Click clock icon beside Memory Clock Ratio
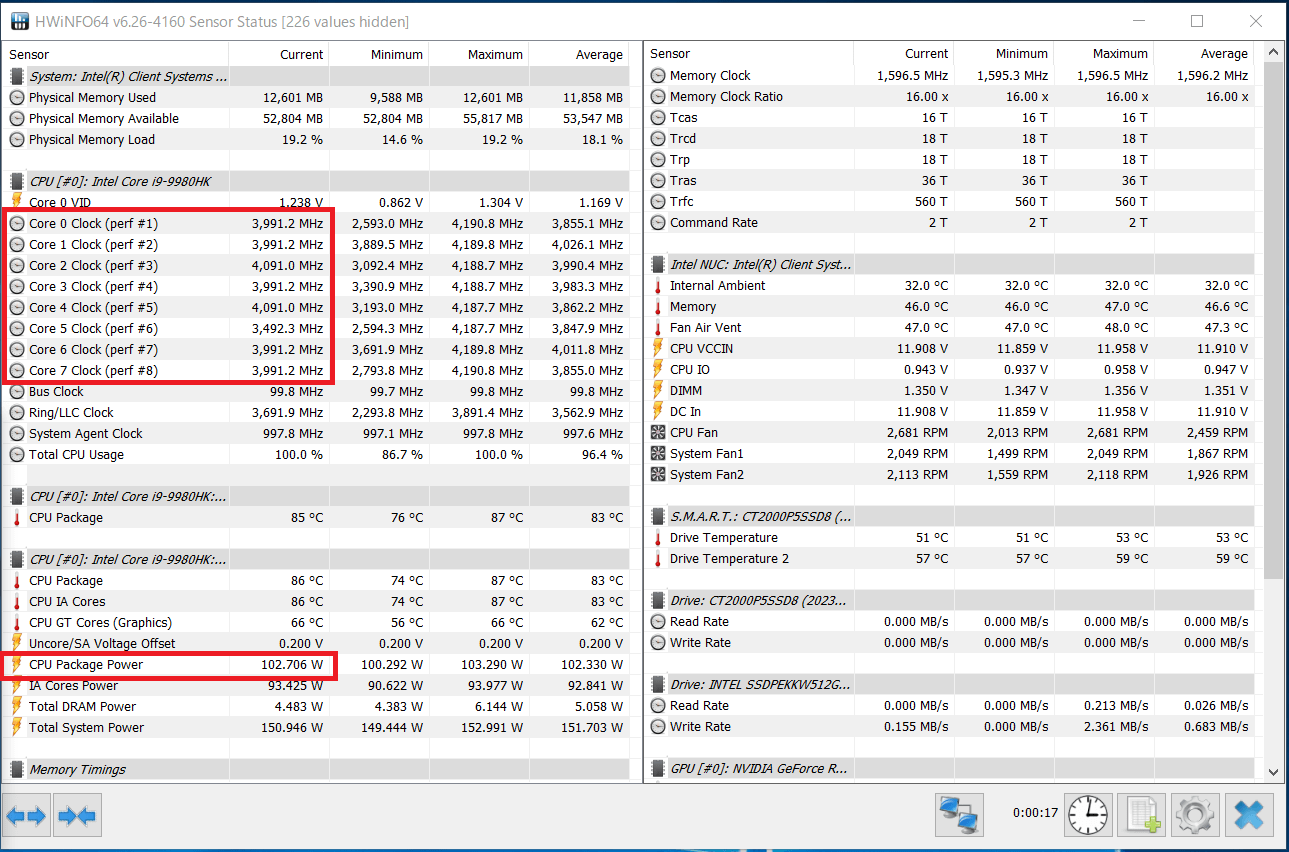1289x852 pixels. pyautogui.click(x=658, y=97)
